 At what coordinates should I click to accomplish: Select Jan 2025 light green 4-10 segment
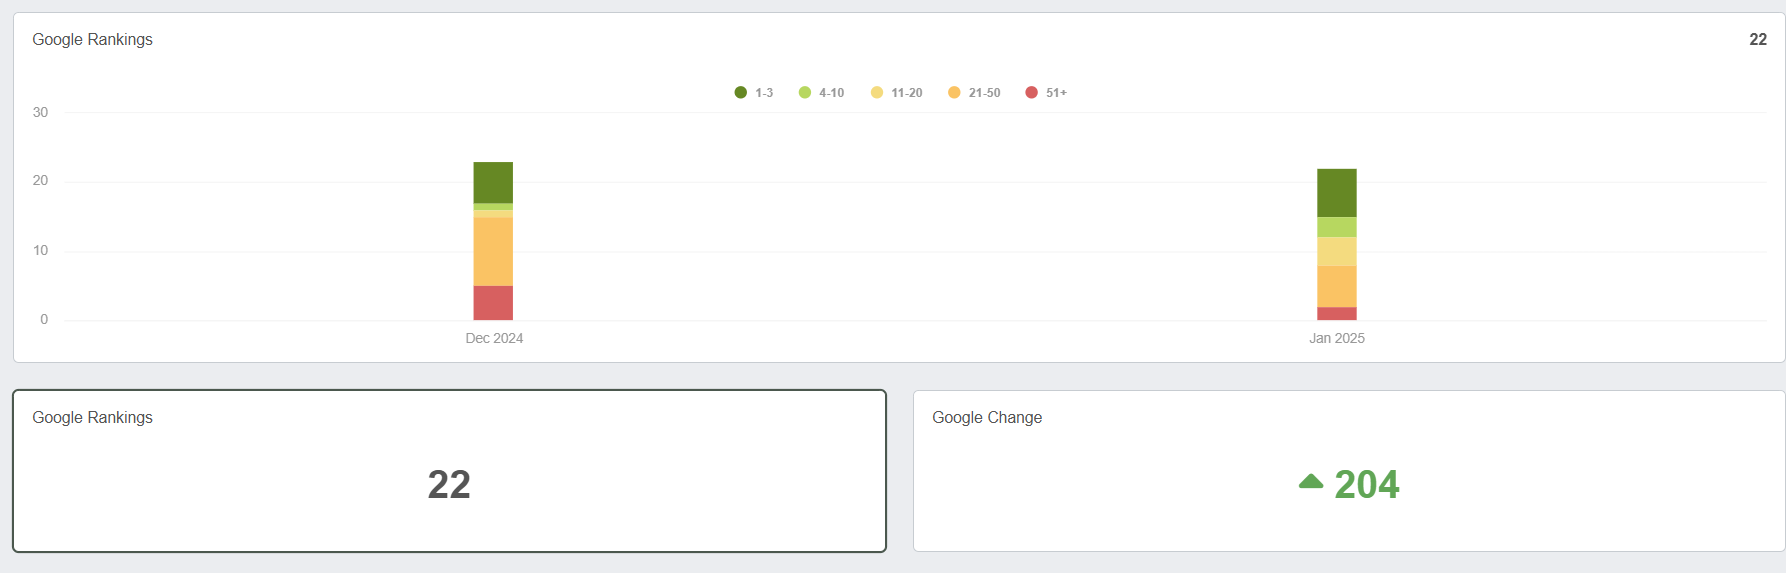point(1337,227)
